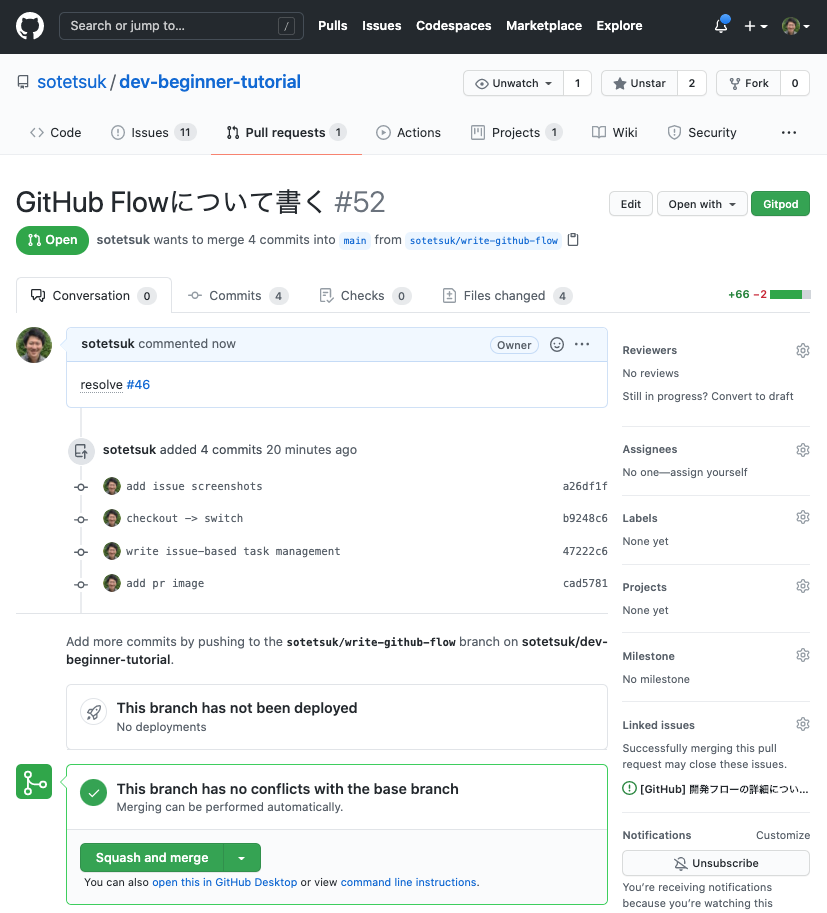Open dev-beginner-tutorial repository link
This screenshot has width=827, height=913.
coord(210,82)
